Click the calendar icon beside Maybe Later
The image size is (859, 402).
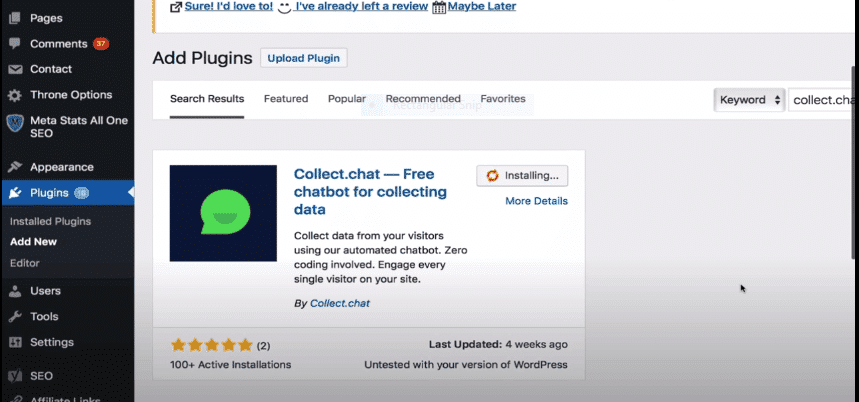click(x=439, y=7)
